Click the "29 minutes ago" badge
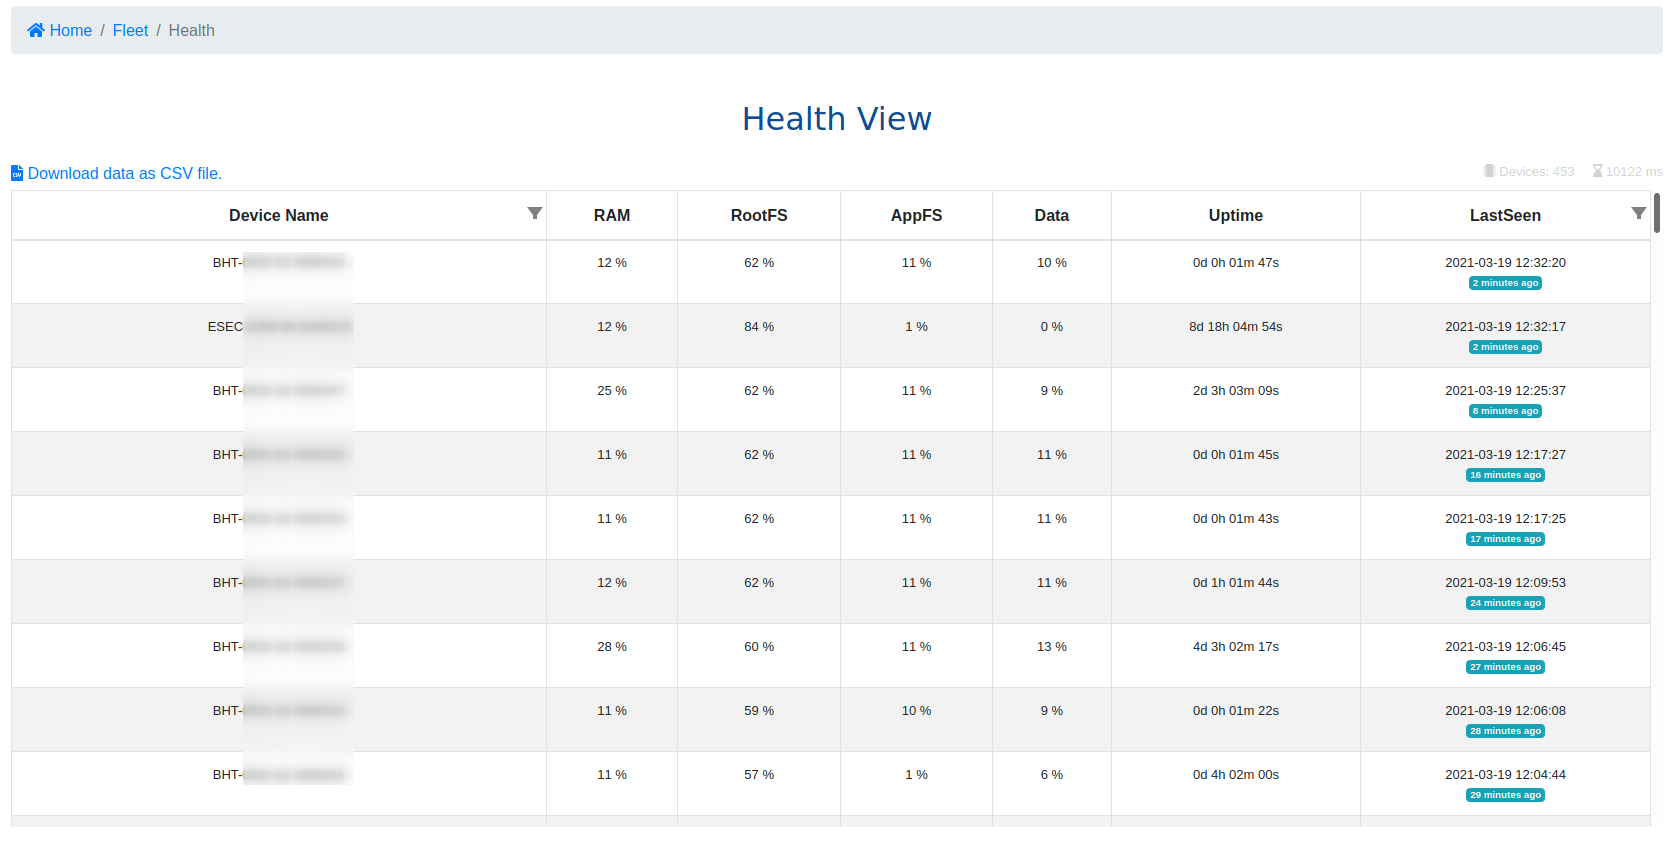1672x843 pixels. (1505, 795)
